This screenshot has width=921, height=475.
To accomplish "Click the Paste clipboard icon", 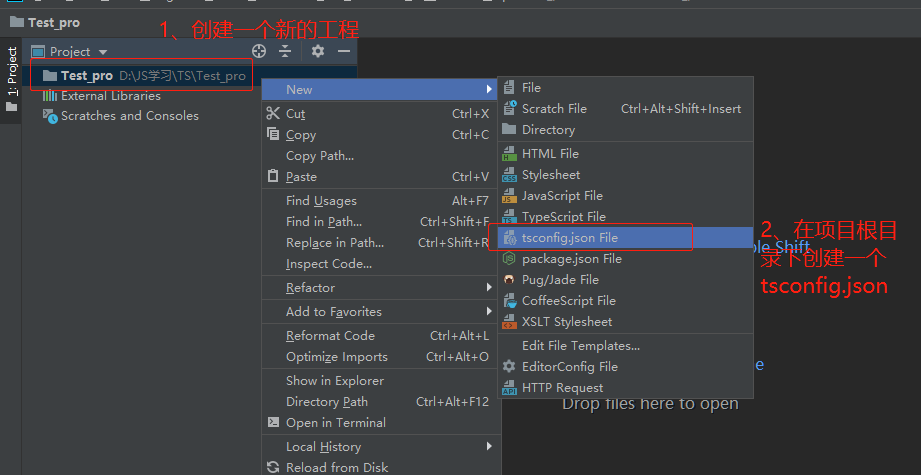I will [273, 176].
